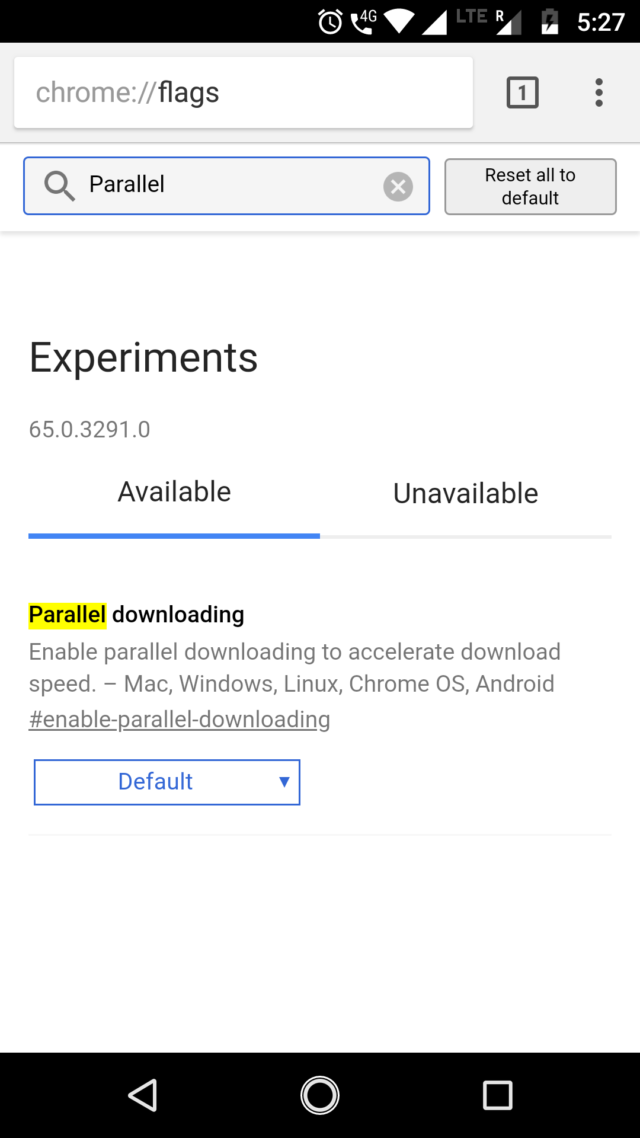Expand the Parallel downloading options selector
Screen dimensions: 640x1138
point(167,782)
